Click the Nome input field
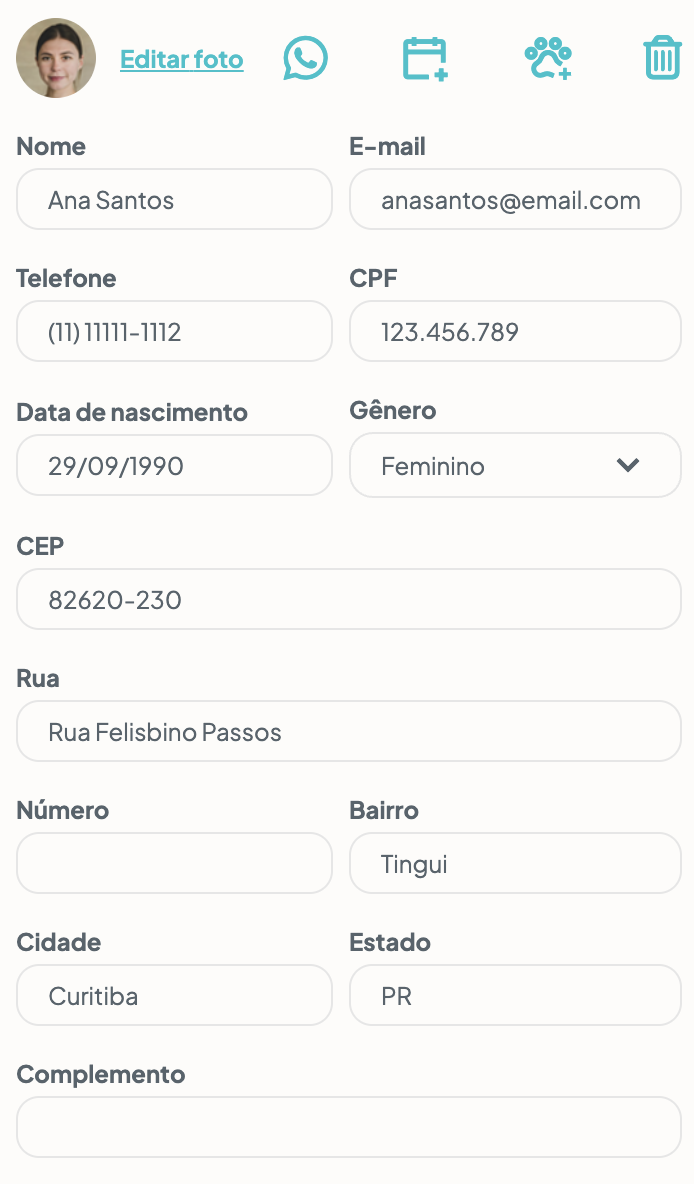The width and height of the screenshot is (694, 1184). pos(174,199)
